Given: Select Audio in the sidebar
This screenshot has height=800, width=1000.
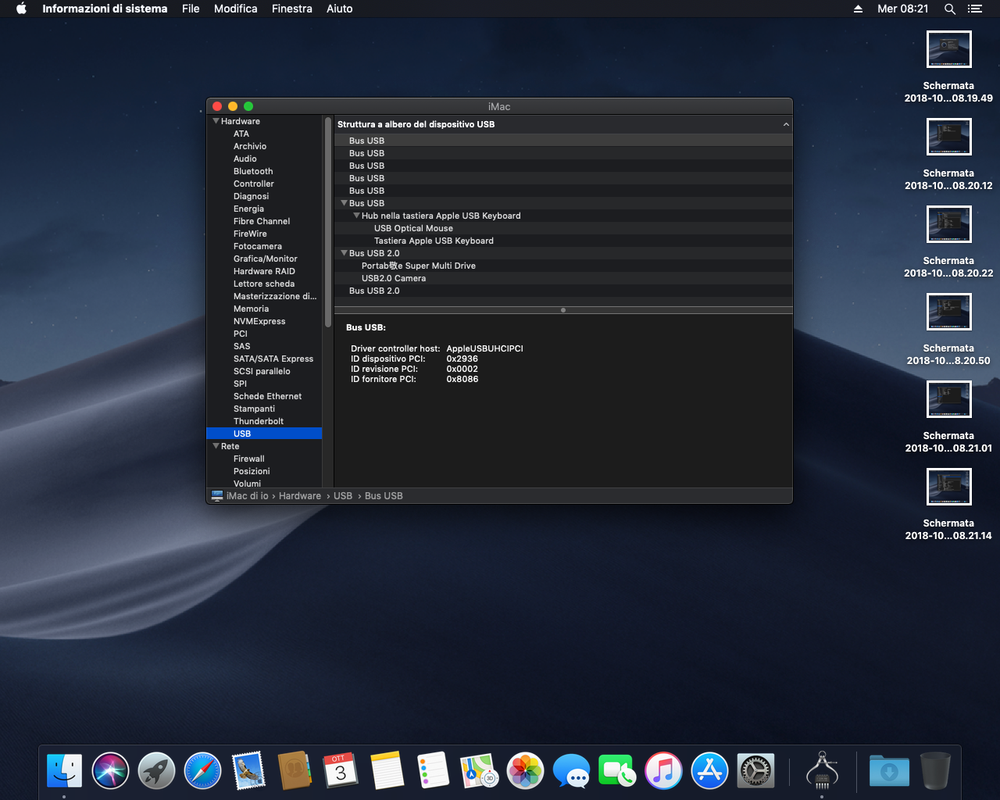Looking at the screenshot, I should (x=245, y=159).
